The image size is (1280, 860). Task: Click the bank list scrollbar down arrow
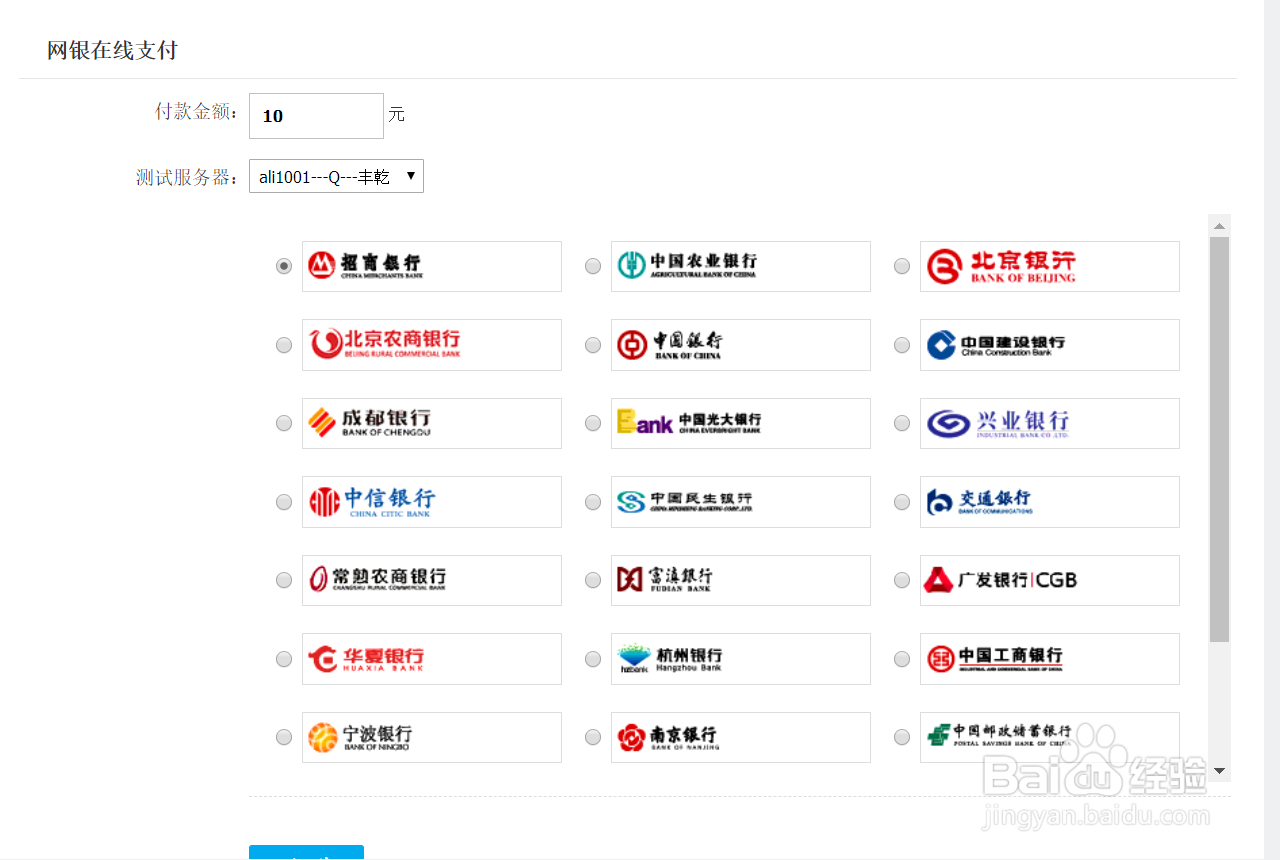coord(1219,771)
